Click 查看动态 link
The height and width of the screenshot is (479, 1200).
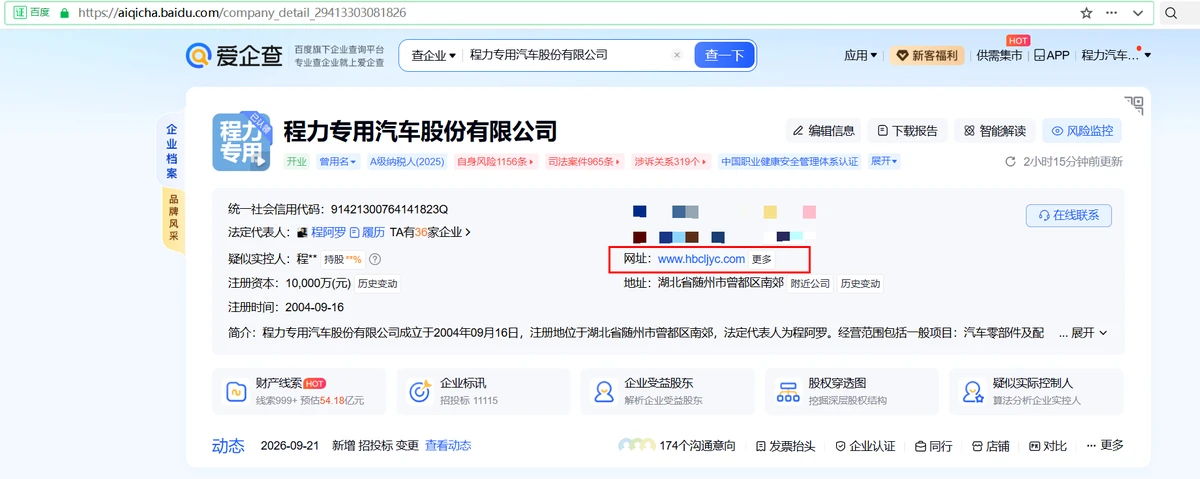(x=448, y=445)
